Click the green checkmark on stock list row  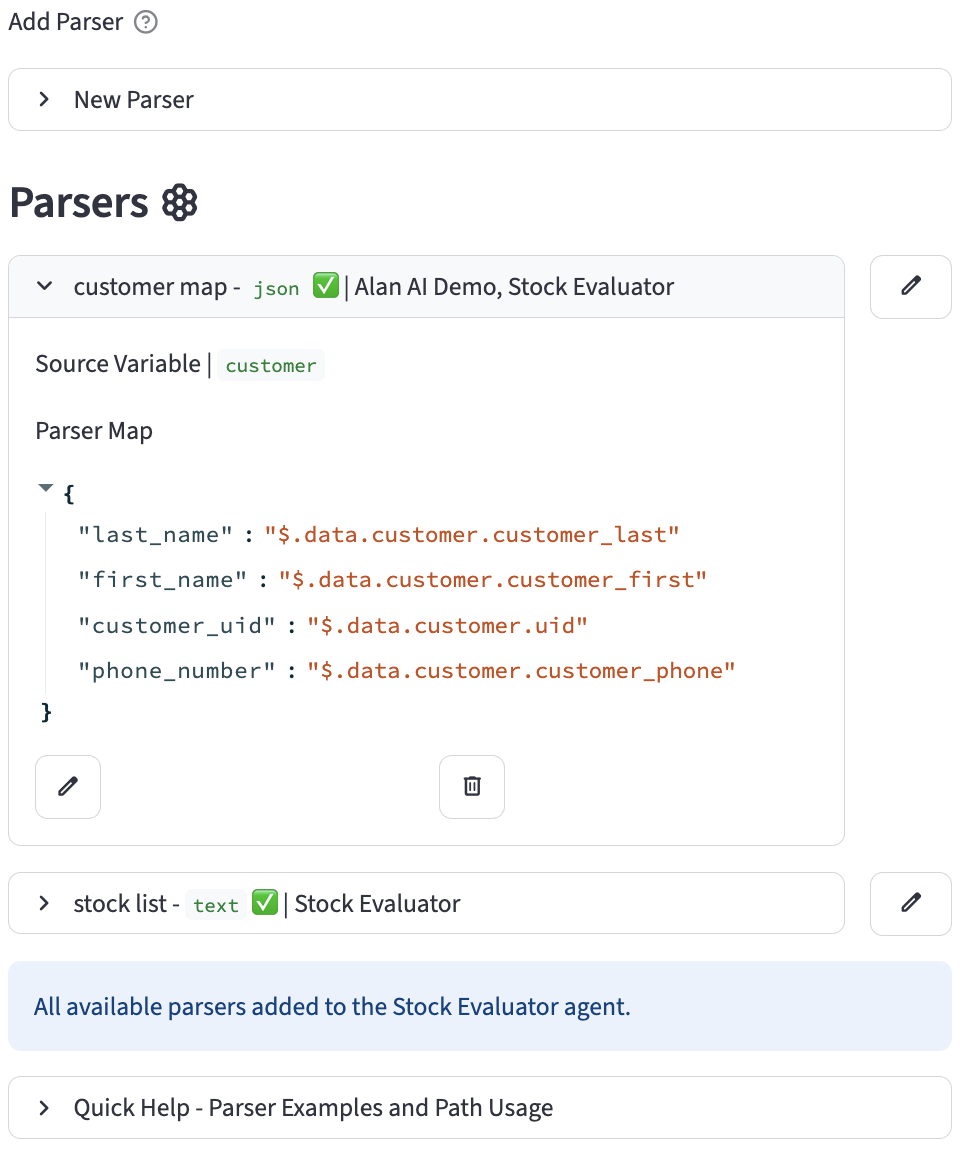265,904
